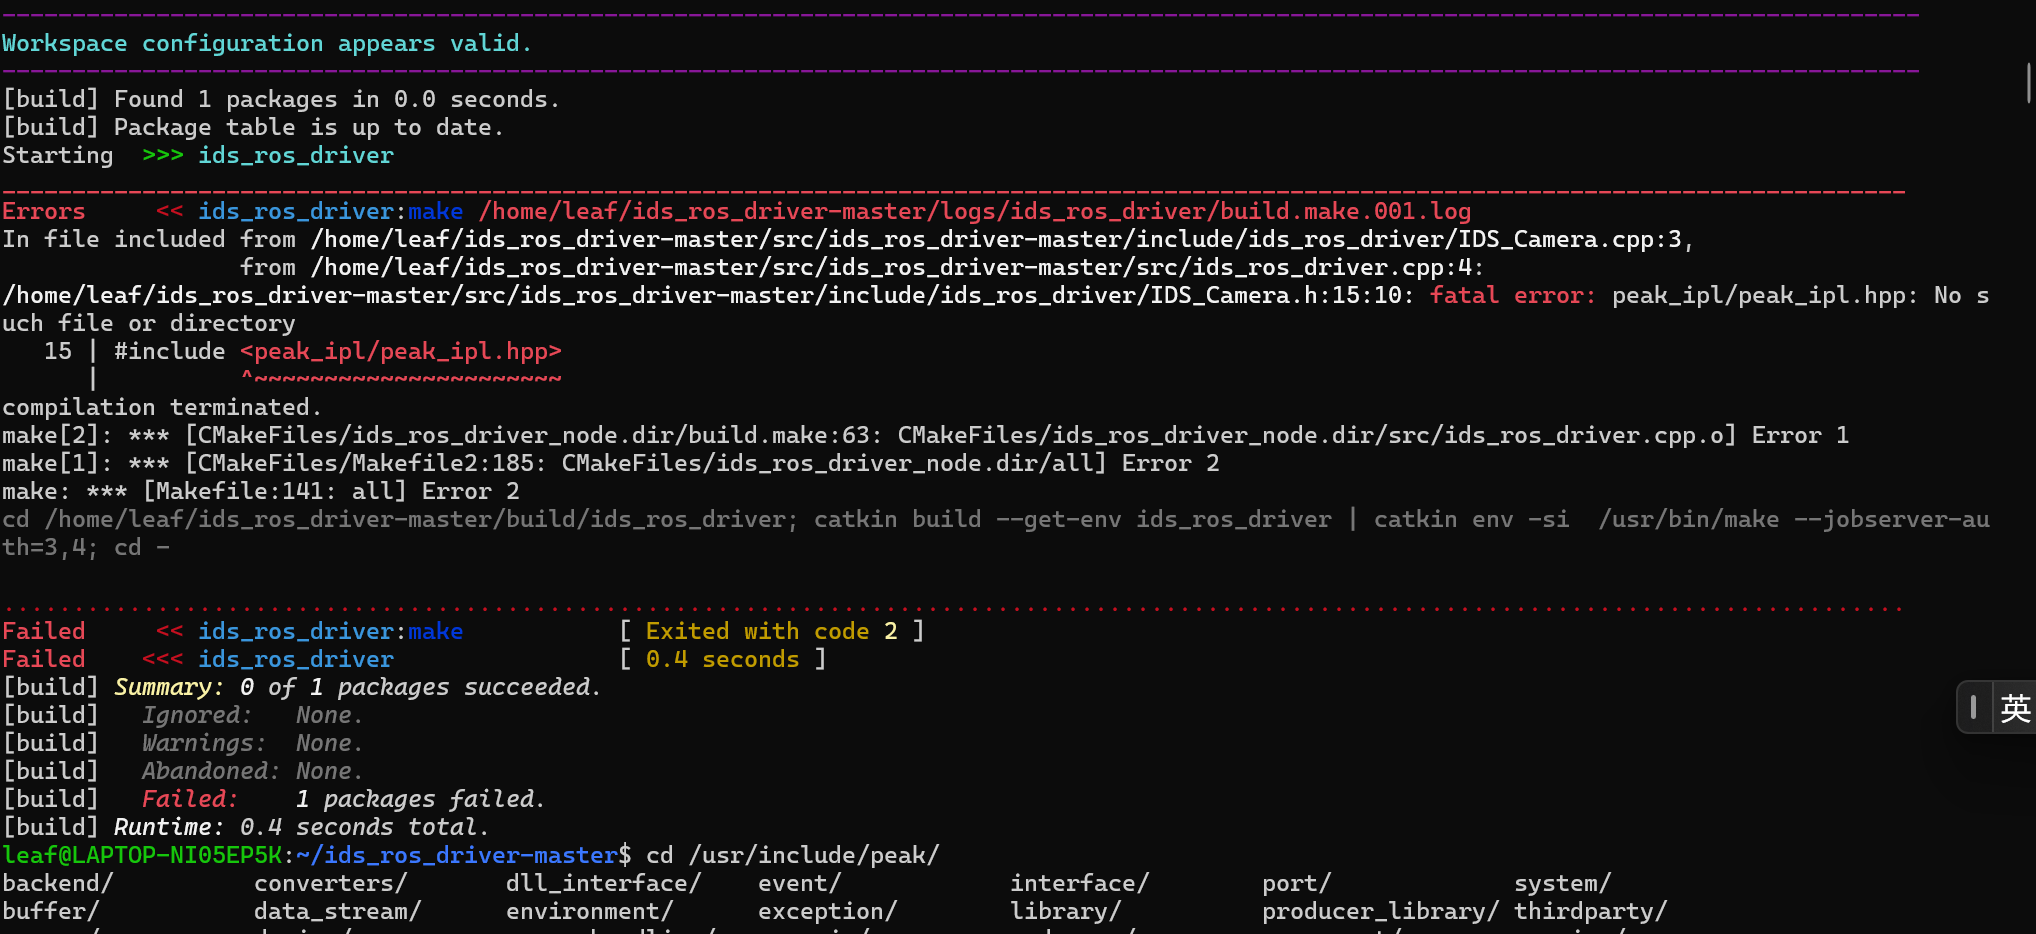Click the 'make[1]: ***' Makefile2:185 line
The height and width of the screenshot is (934, 2036).
click(611, 464)
